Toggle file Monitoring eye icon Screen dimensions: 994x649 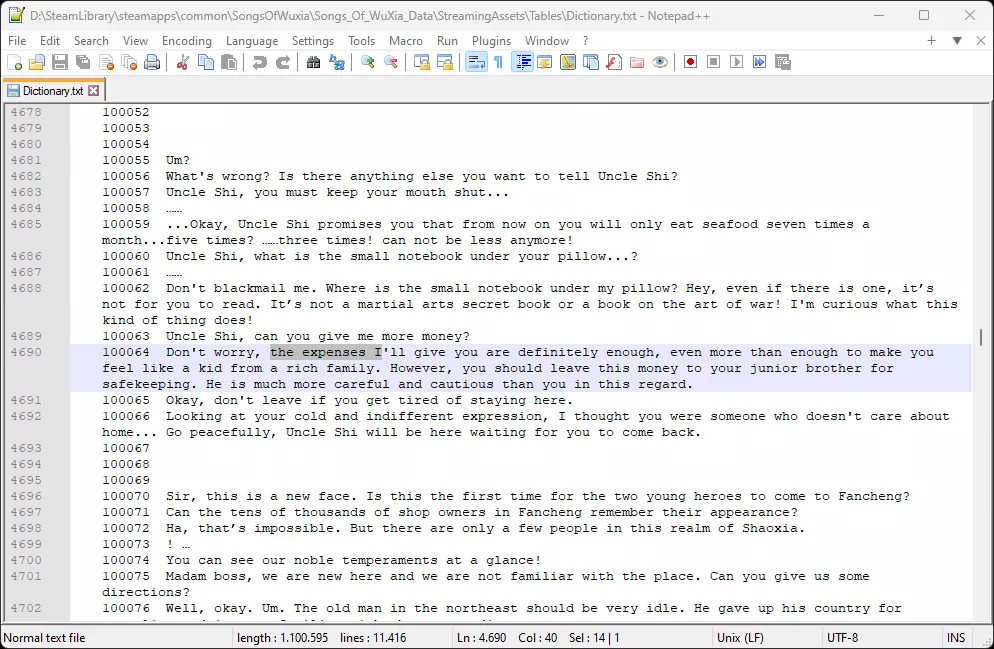click(x=660, y=62)
